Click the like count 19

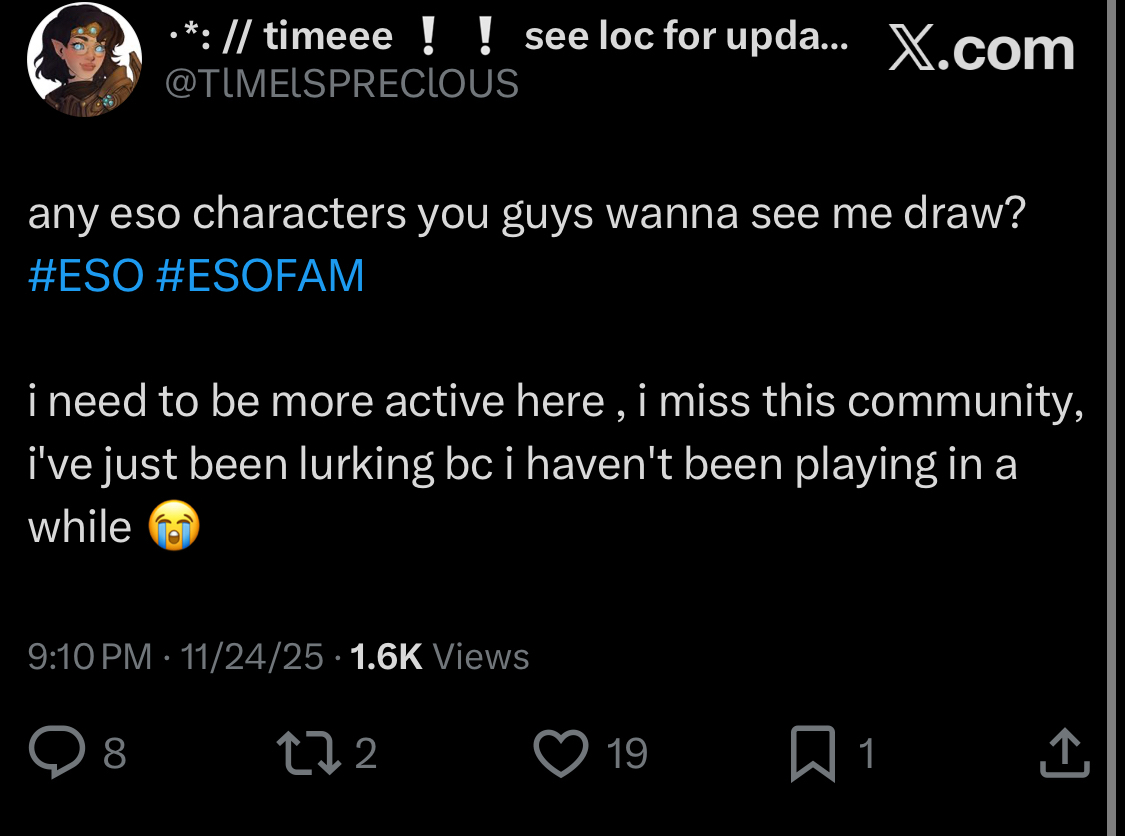pyautogui.click(x=628, y=754)
